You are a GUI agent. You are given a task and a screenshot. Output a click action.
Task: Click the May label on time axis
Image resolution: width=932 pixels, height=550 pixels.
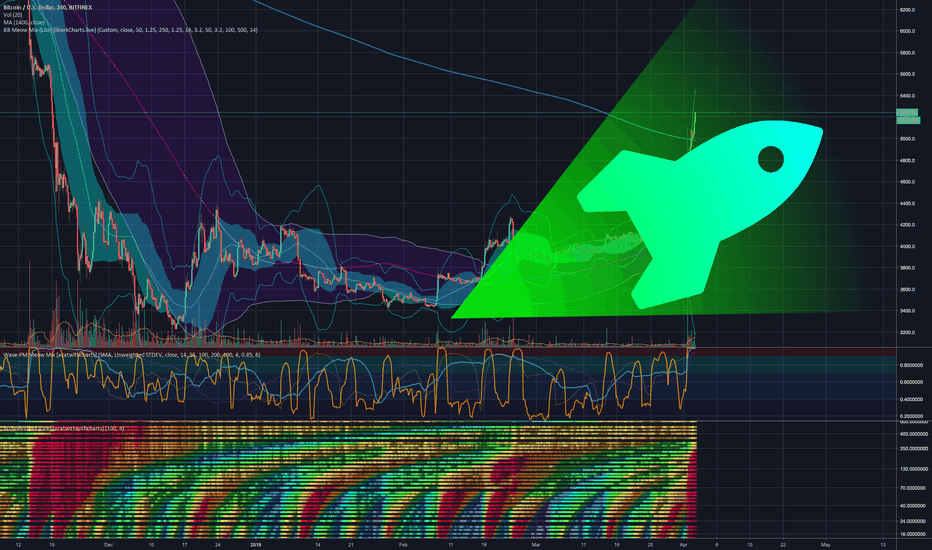[x=826, y=545]
